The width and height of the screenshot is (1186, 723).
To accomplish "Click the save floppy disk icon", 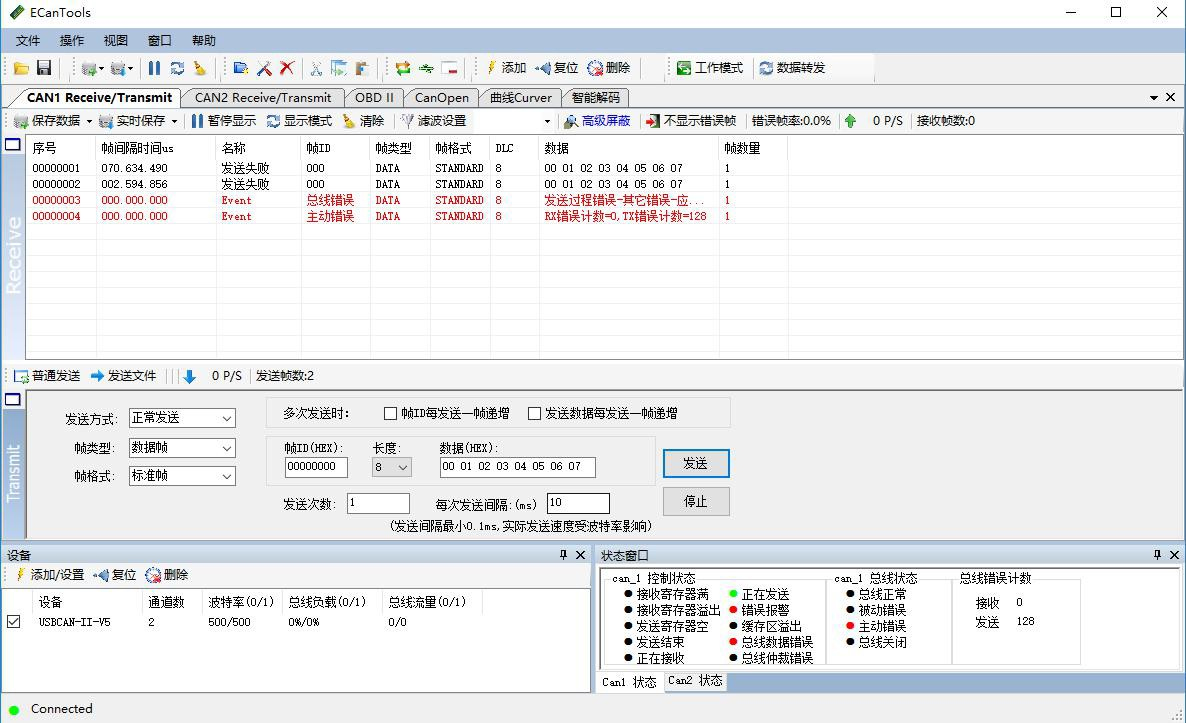I will (44, 68).
